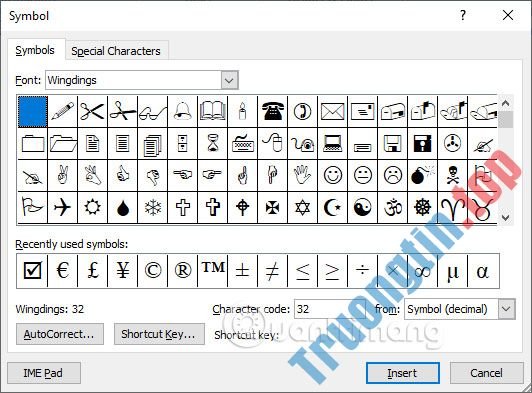Close the Symbol dialog with X
The width and height of the screenshot is (532, 393).
pos(508,15)
